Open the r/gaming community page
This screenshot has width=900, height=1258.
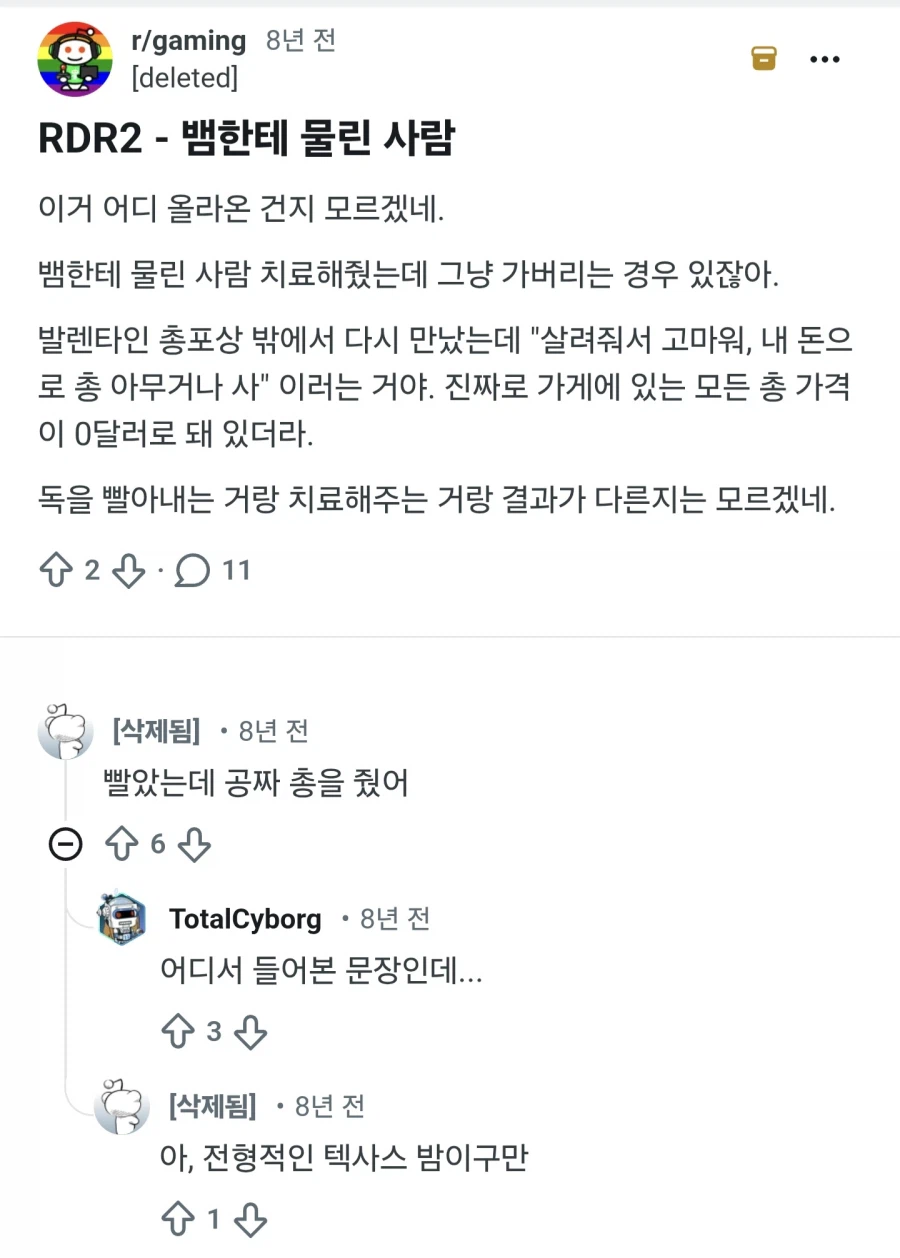[190, 40]
